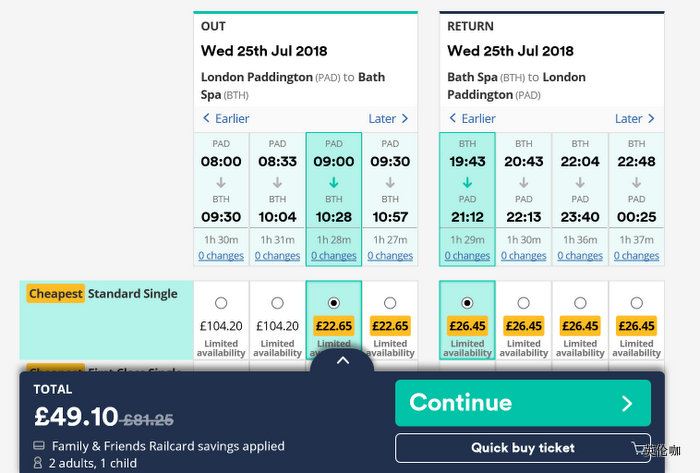
Task: Click the left chevron for earlier outbound trains
Action: pyautogui.click(x=206, y=119)
